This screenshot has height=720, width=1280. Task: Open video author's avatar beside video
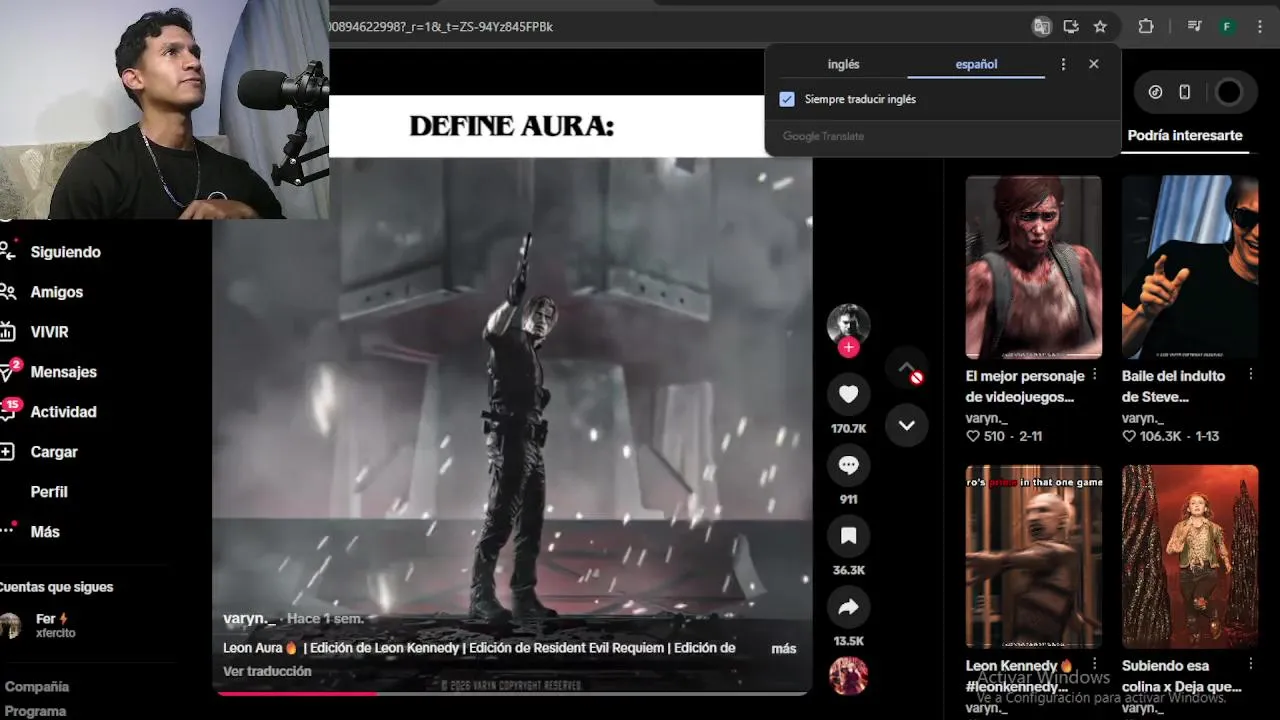pyautogui.click(x=848, y=324)
